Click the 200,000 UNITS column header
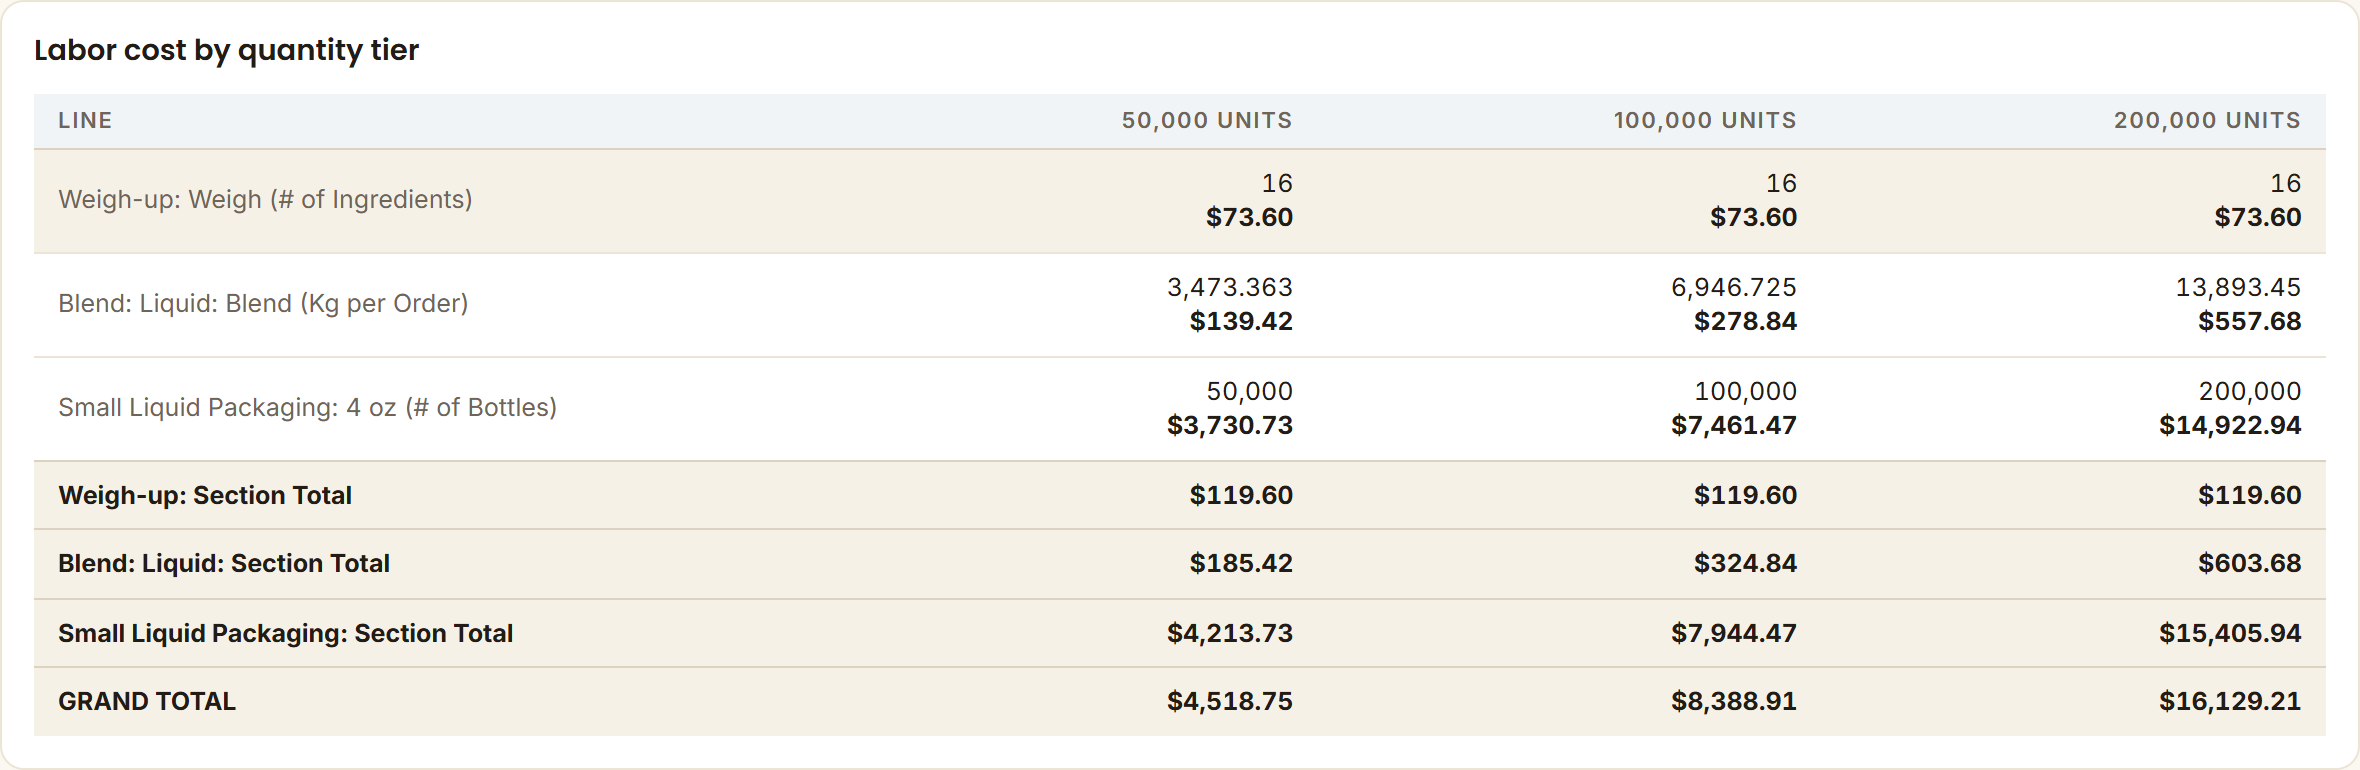 point(2207,120)
